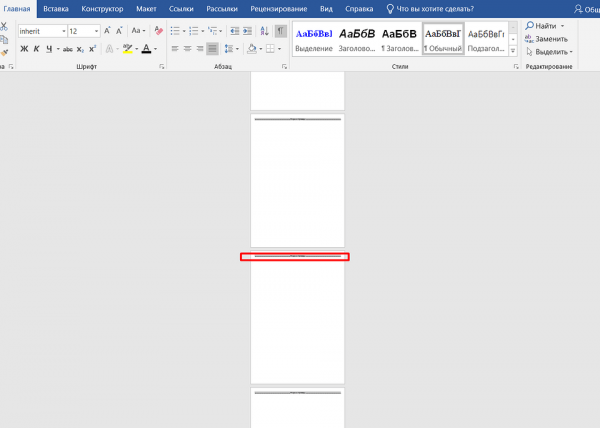Image resolution: width=600 pixels, height=428 pixels.
Task: Open the Выделить selection menu
Action: [549, 52]
